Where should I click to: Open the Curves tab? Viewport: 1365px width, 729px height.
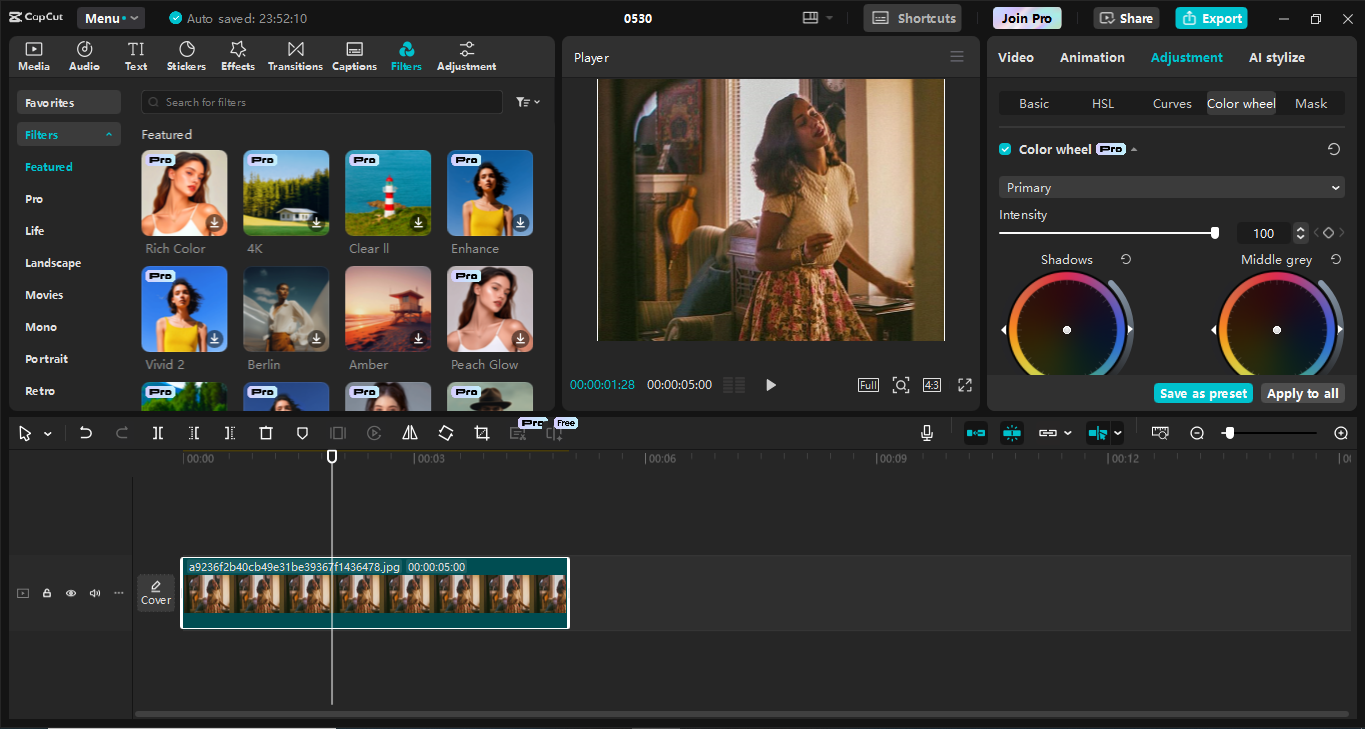coord(1171,103)
